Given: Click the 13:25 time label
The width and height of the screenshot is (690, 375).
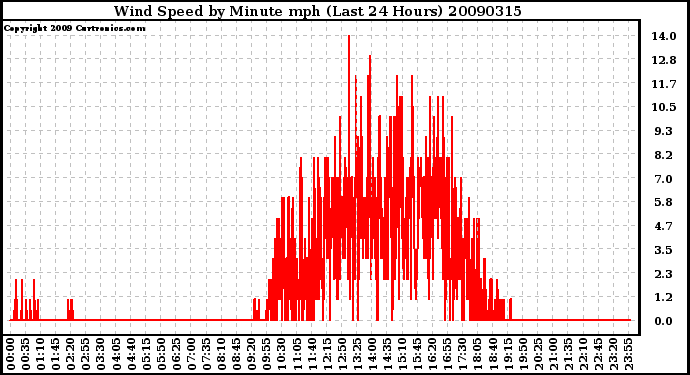Looking at the screenshot, I should point(356,354).
